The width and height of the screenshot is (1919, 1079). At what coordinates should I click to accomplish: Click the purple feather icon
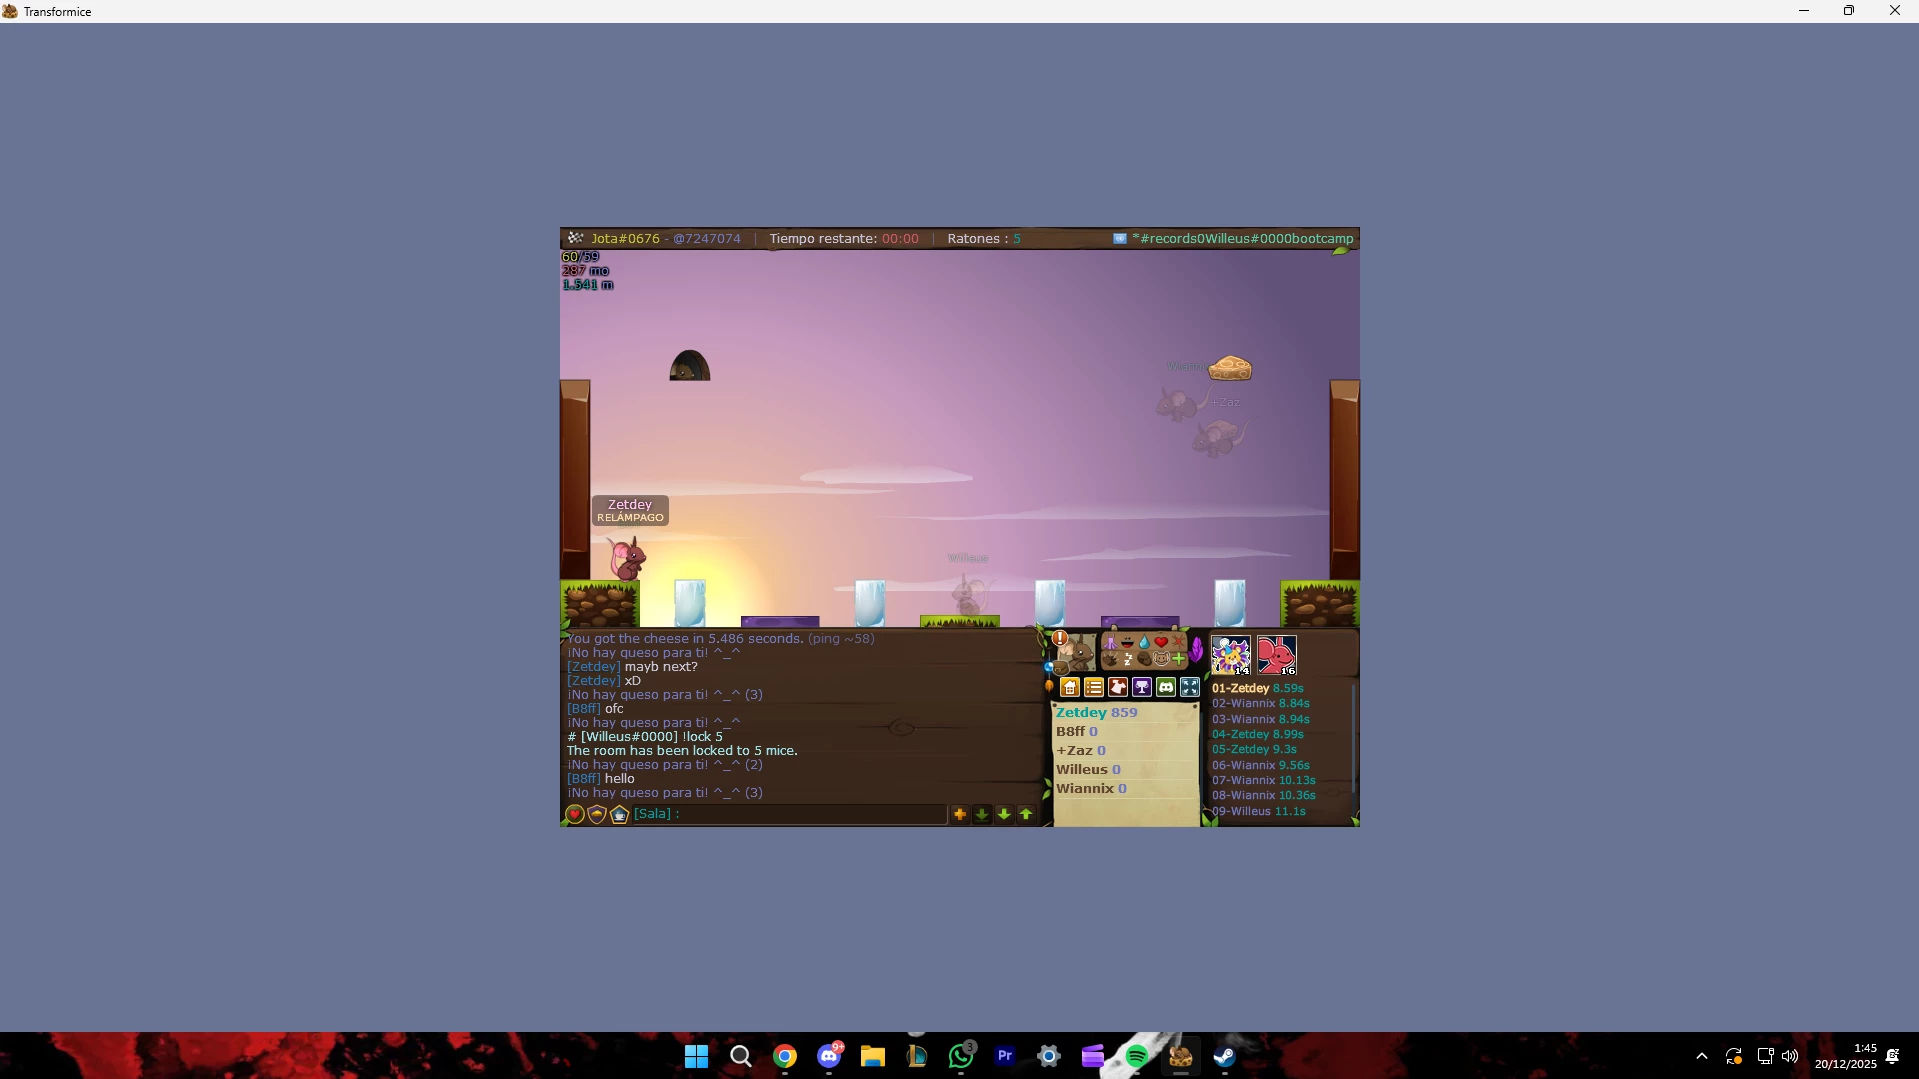click(1196, 650)
